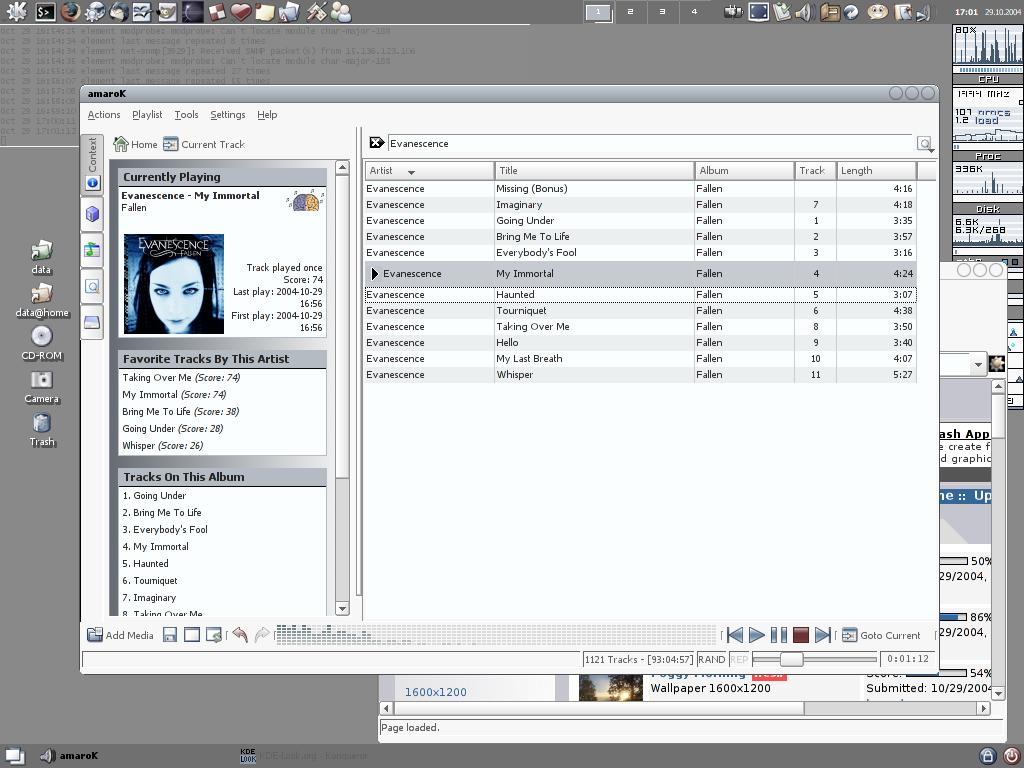Select the Missing (Bonus) playlist row
1024x768 pixels.
click(640, 189)
